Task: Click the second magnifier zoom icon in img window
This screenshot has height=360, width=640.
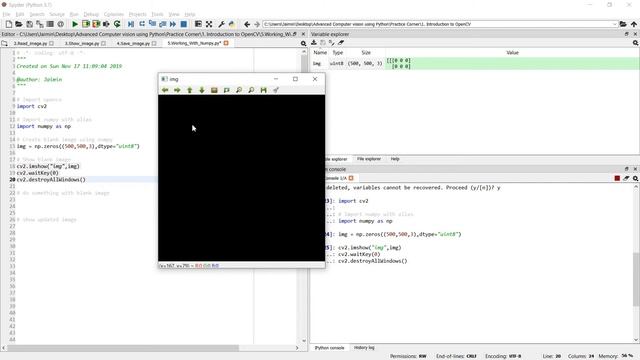Action: click(251, 90)
